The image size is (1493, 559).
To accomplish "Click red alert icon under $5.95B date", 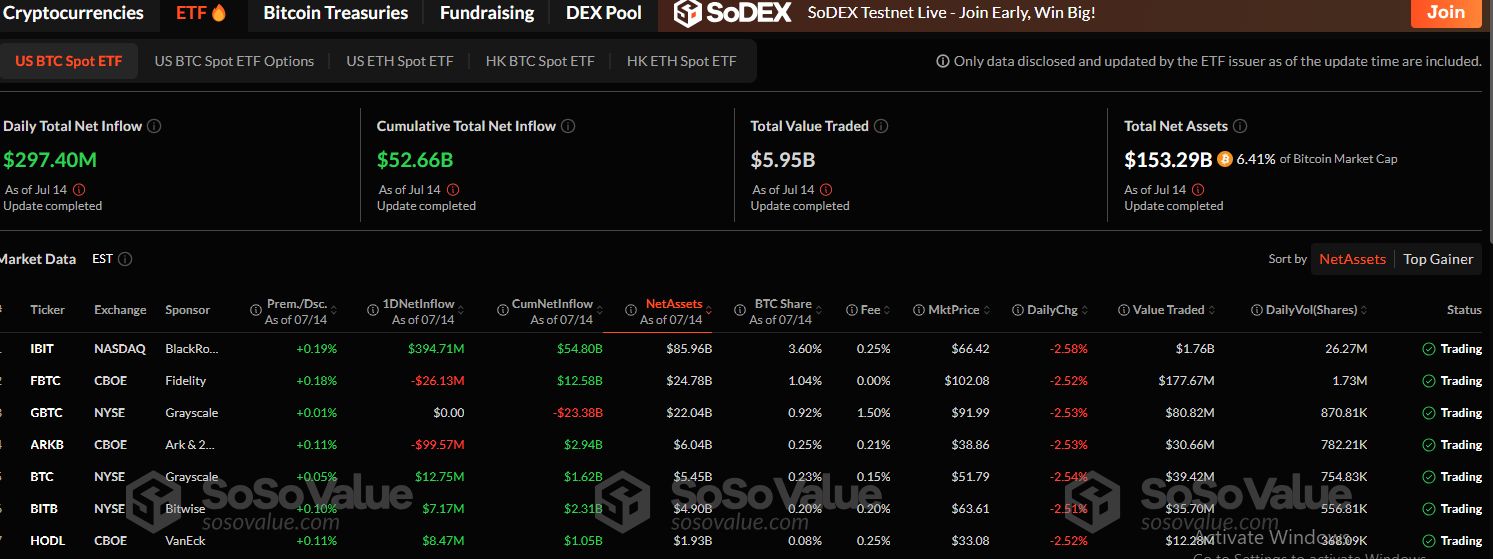I will 826,189.
